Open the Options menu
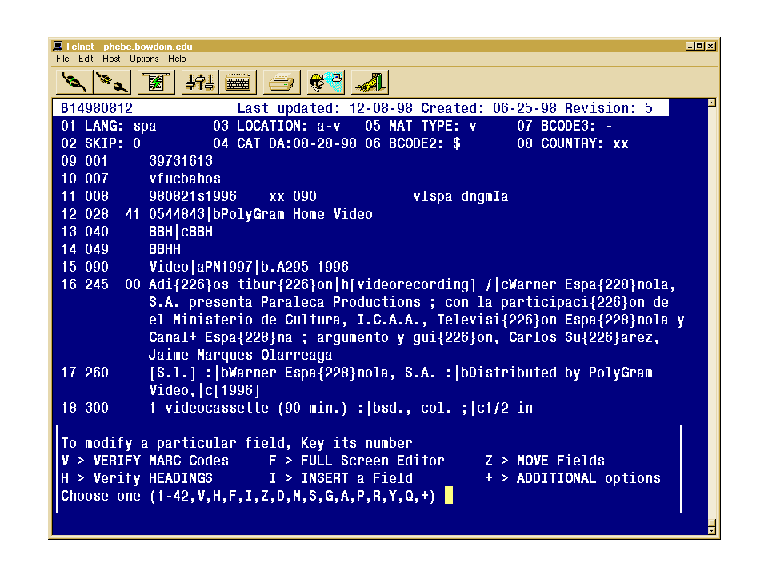Screen dimensions: 768x576 [x=144, y=59]
